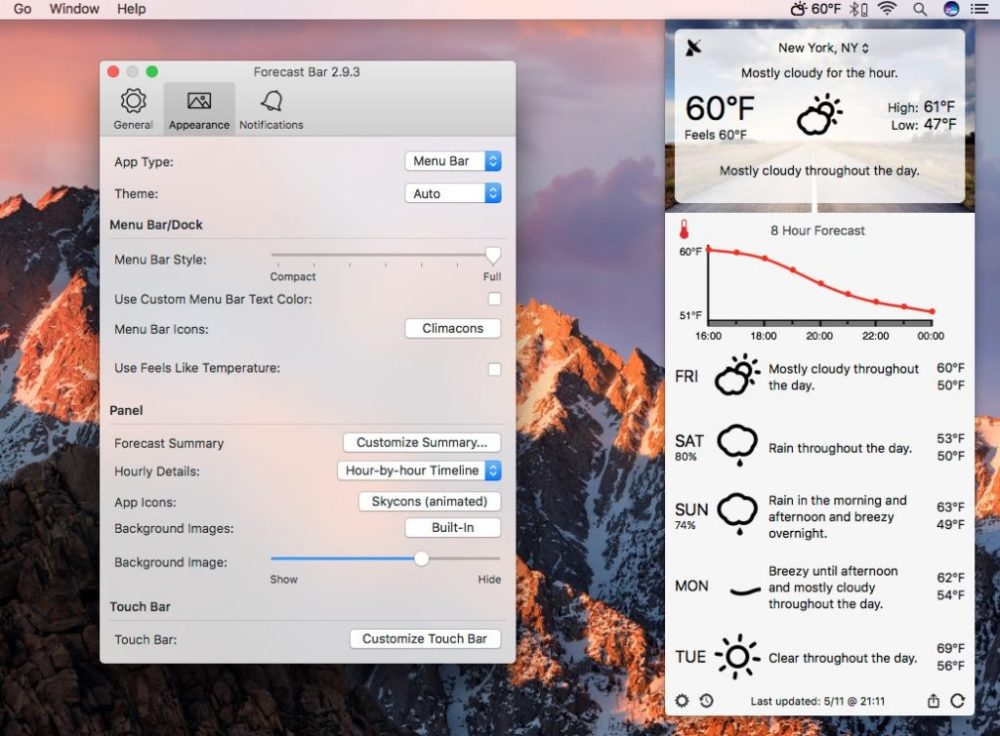Click the "Rain throughout the day." forecast text
This screenshot has width=1000, height=736.
840,448
